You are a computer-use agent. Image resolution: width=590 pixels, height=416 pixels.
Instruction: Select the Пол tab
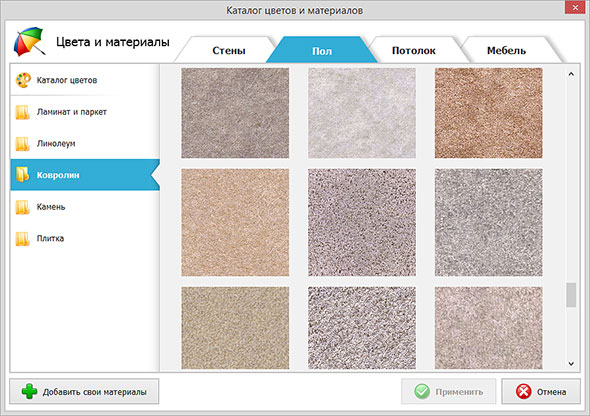coord(322,50)
